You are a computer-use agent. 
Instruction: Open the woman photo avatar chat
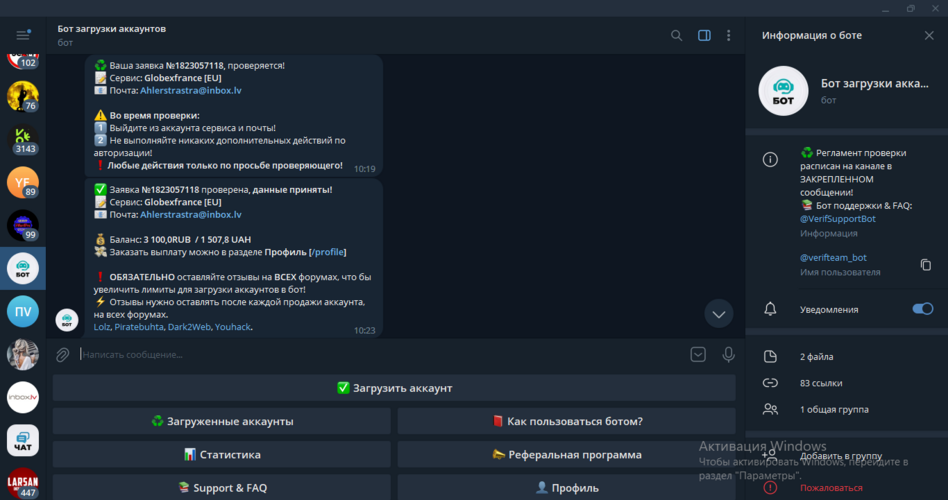click(x=23, y=354)
